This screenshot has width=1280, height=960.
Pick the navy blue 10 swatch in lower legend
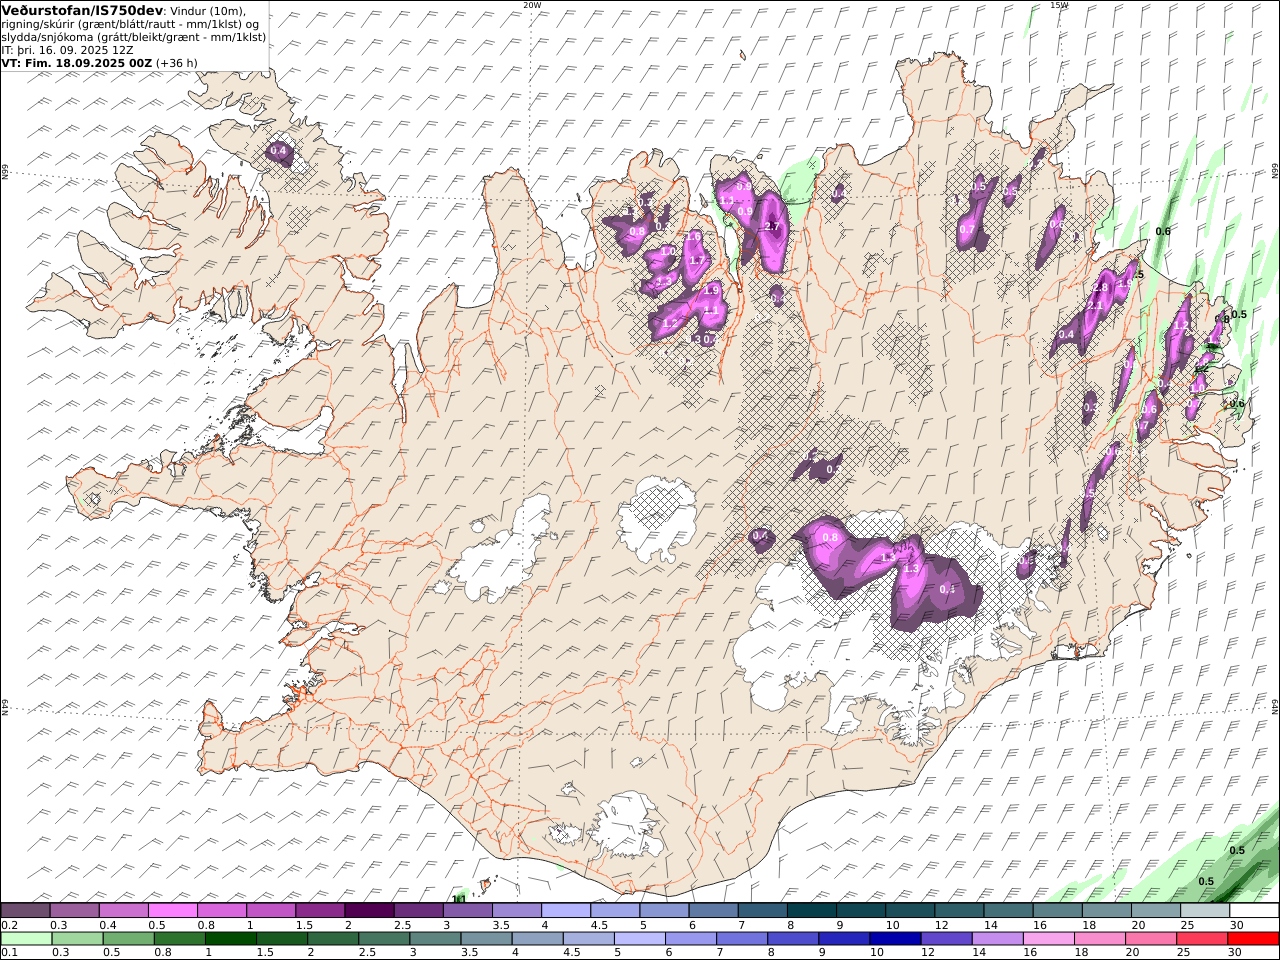[x=895, y=939]
